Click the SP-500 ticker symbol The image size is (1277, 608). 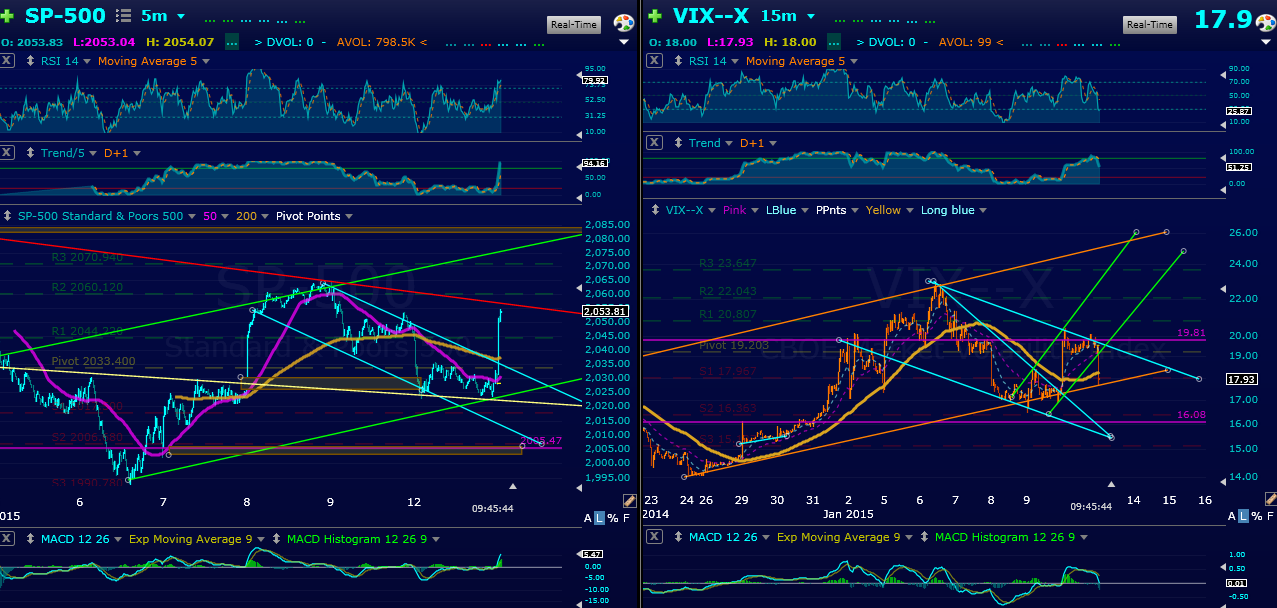[x=67, y=16]
